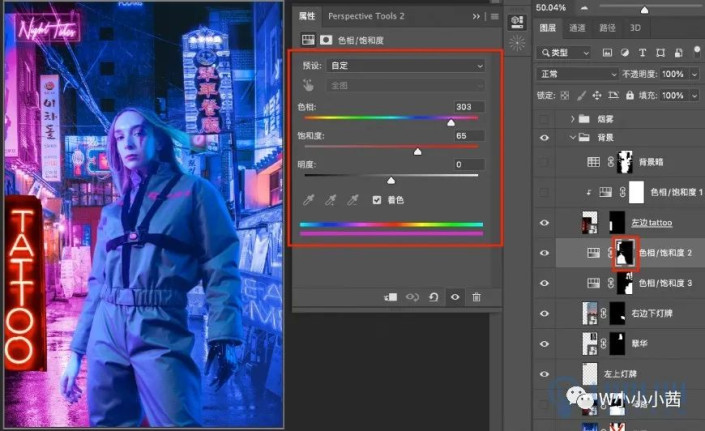This screenshot has width=705, height=431.
Task: Click the 明度 lightness slider handle
Action: [x=391, y=181]
